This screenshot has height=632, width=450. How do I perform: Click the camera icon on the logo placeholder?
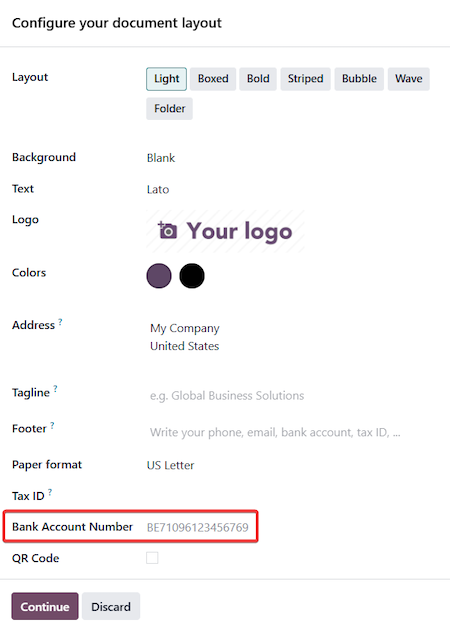coord(167,231)
